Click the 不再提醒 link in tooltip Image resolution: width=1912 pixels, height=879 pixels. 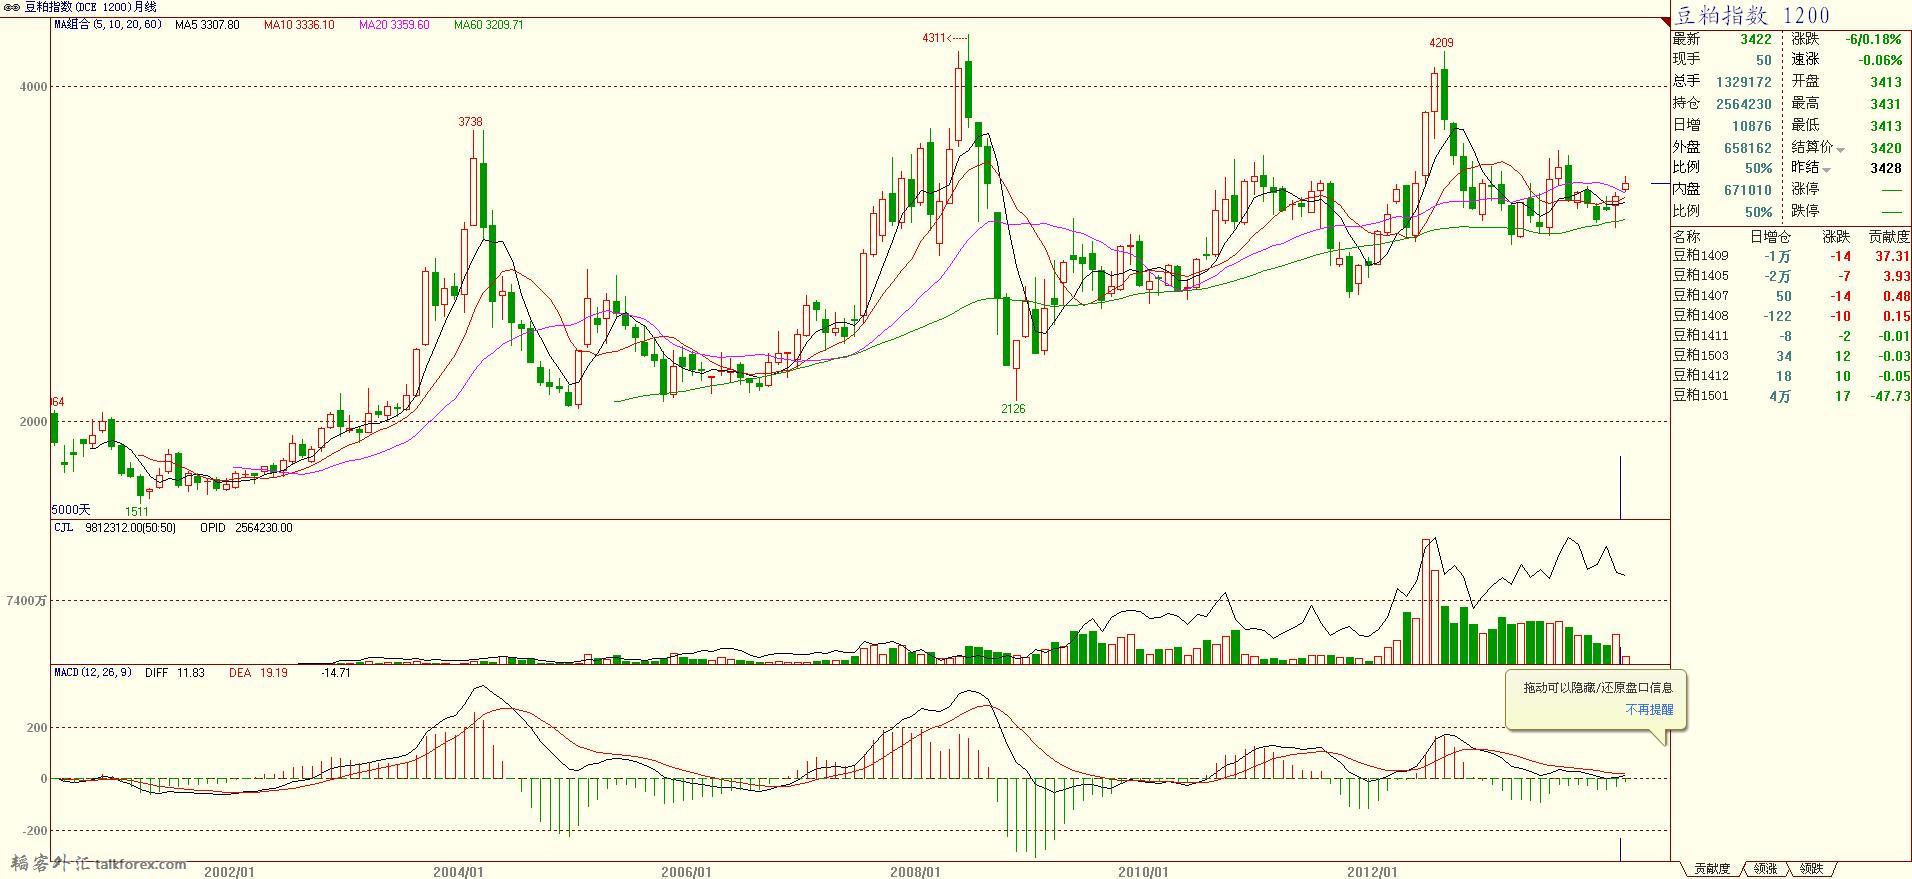pos(1648,709)
